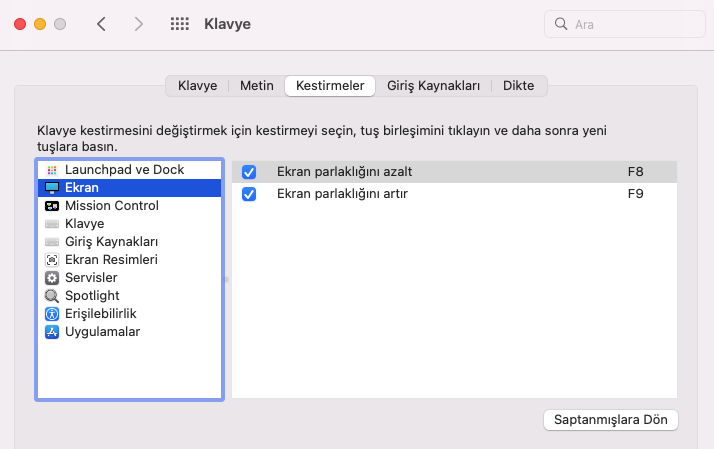Click the Ekran Resimleri screenshot icon
The height and width of the screenshot is (449, 714).
coord(52,260)
